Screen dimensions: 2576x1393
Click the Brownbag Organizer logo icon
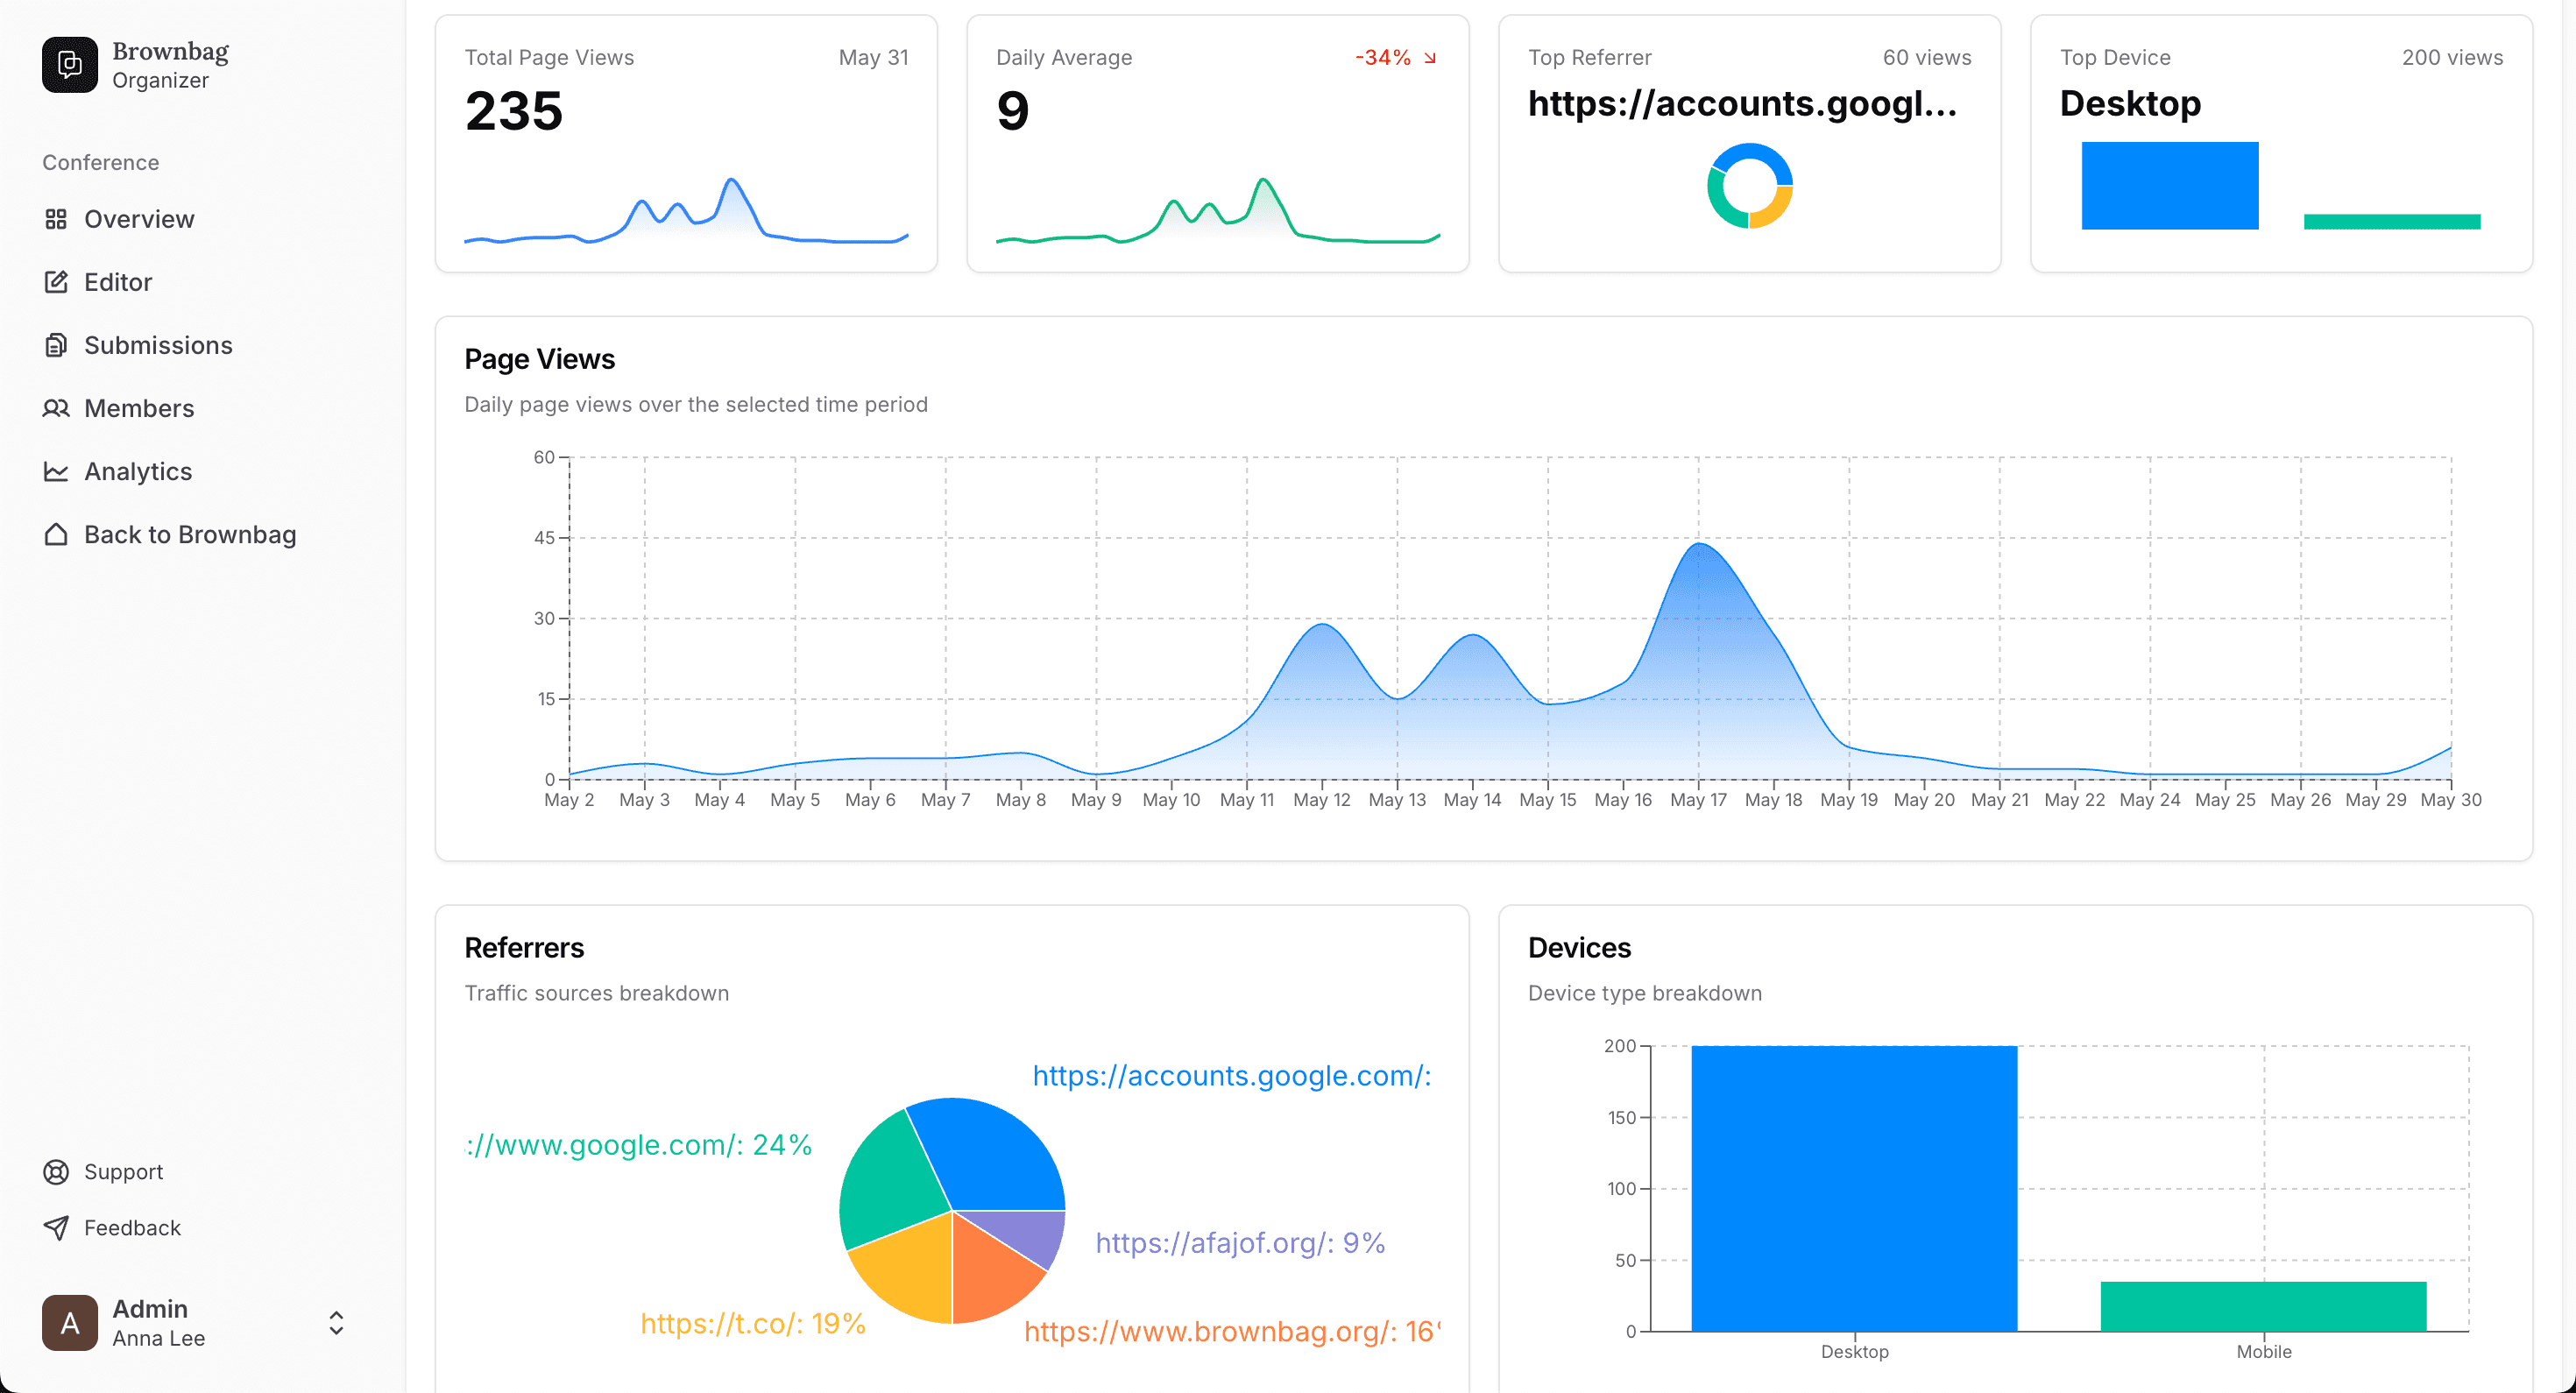pyautogui.click(x=68, y=64)
